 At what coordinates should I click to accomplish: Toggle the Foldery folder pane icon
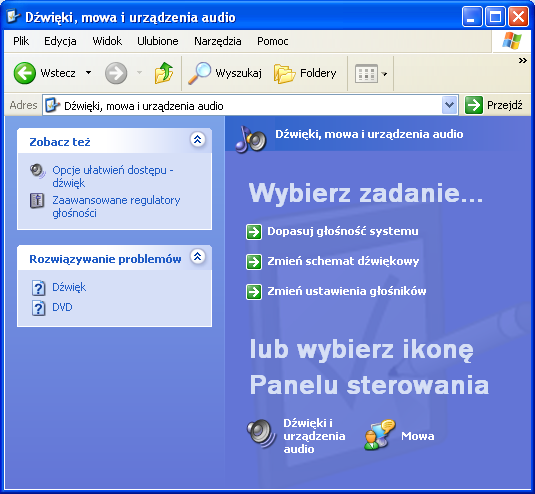[x=284, y=73]
